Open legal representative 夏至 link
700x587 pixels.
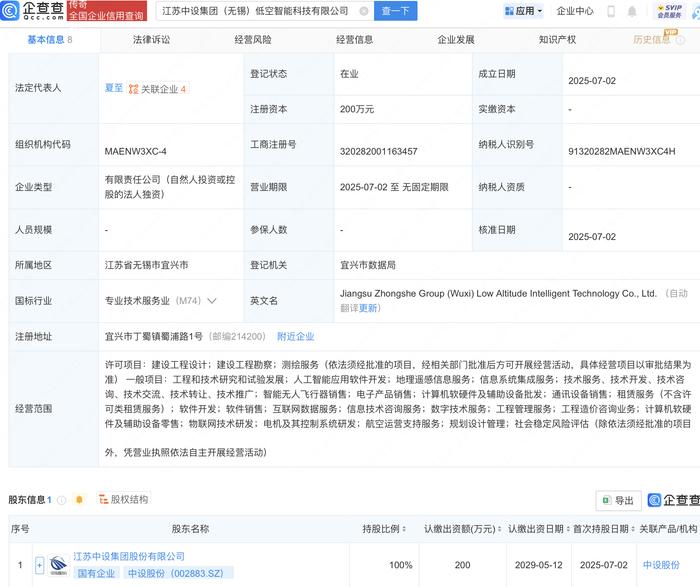pyautogui.click(x=113, y=88)
